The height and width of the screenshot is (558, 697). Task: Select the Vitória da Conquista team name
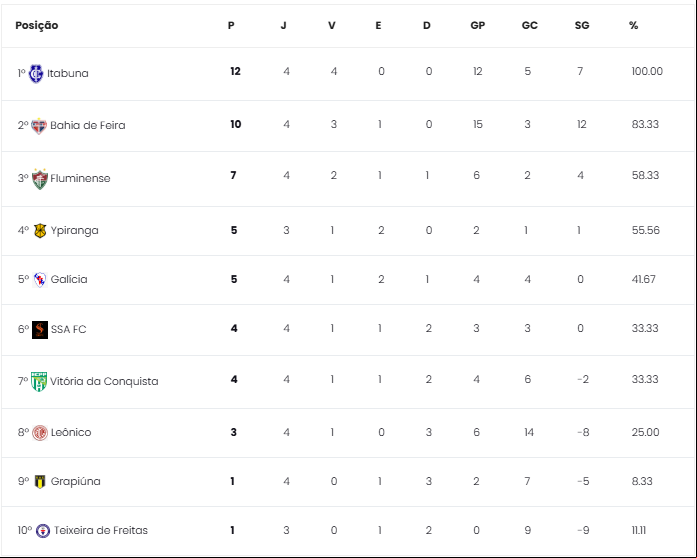(x=104, y=381)
